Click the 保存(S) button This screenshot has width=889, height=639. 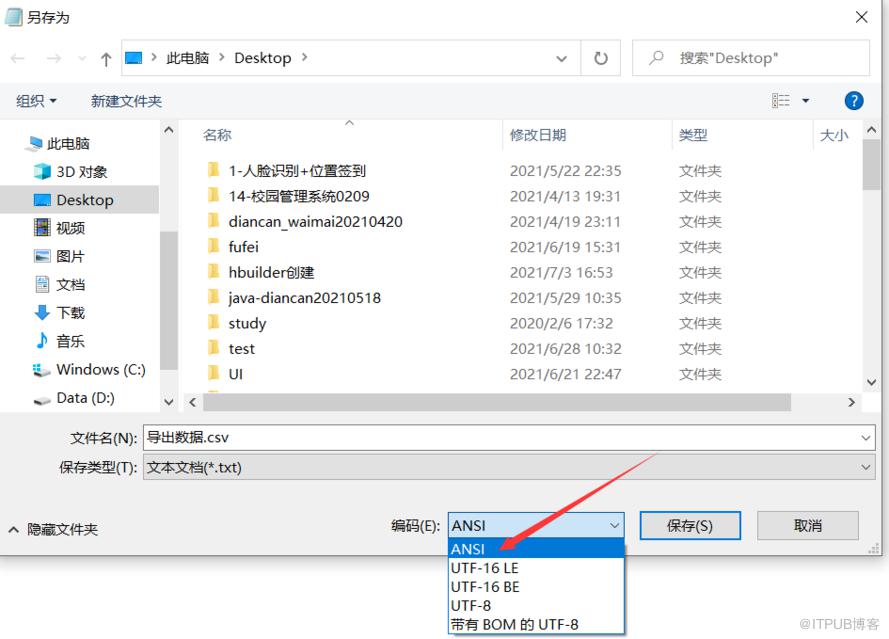690,526
